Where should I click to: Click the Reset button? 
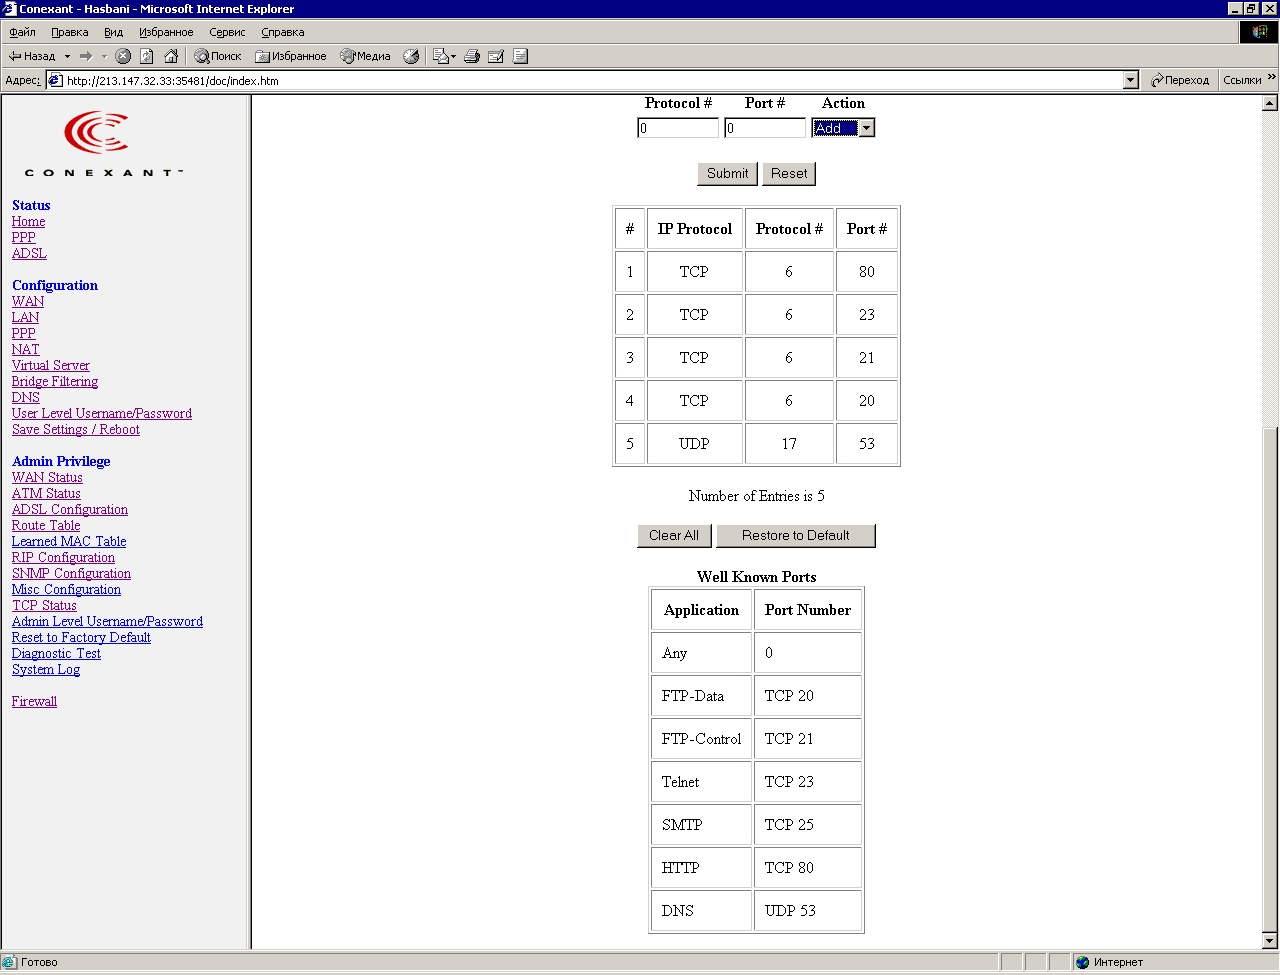point(789,173)
